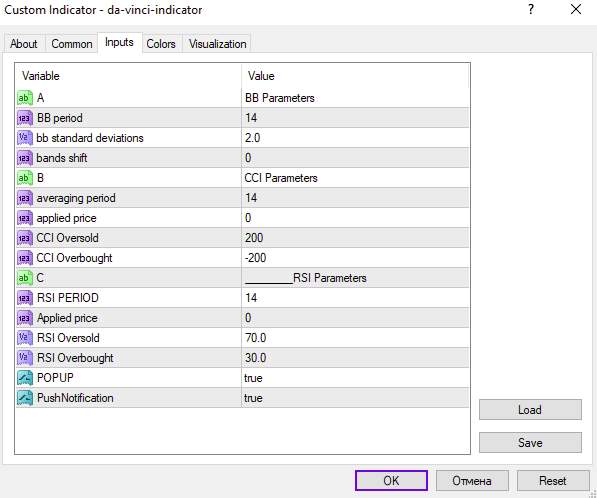The height and width of the screenshot is (498, 597).
Task: Click the Load button
Action: click(530, 410)
